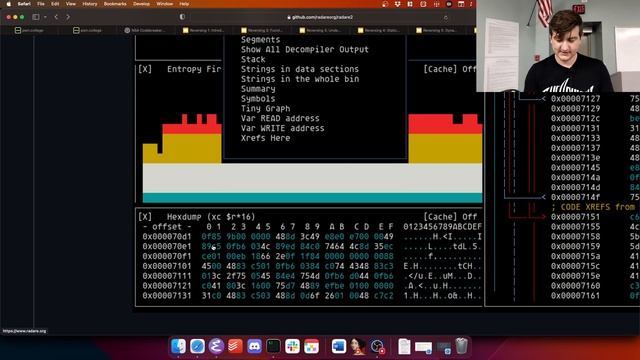Open the History menu

(x=90, y=4)
